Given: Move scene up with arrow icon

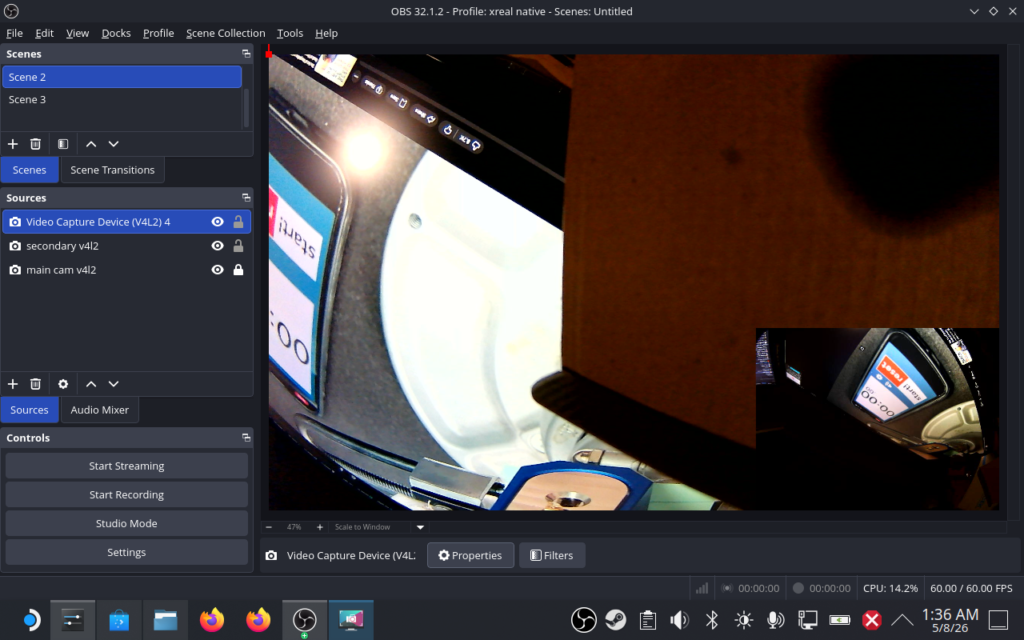Looking at the screenshot, I should (91, 144).
